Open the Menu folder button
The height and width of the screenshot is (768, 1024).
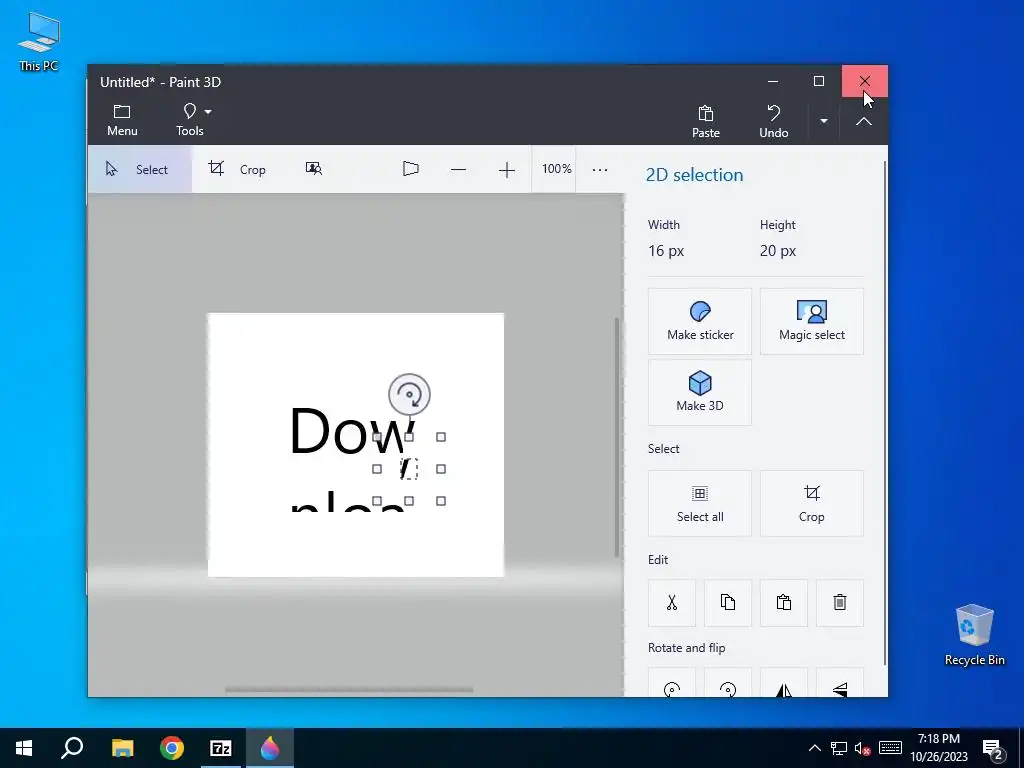122,120
